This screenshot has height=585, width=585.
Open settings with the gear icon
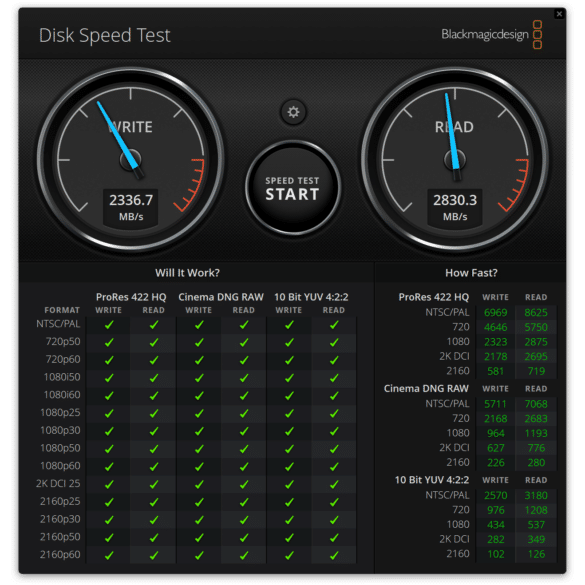293,112
